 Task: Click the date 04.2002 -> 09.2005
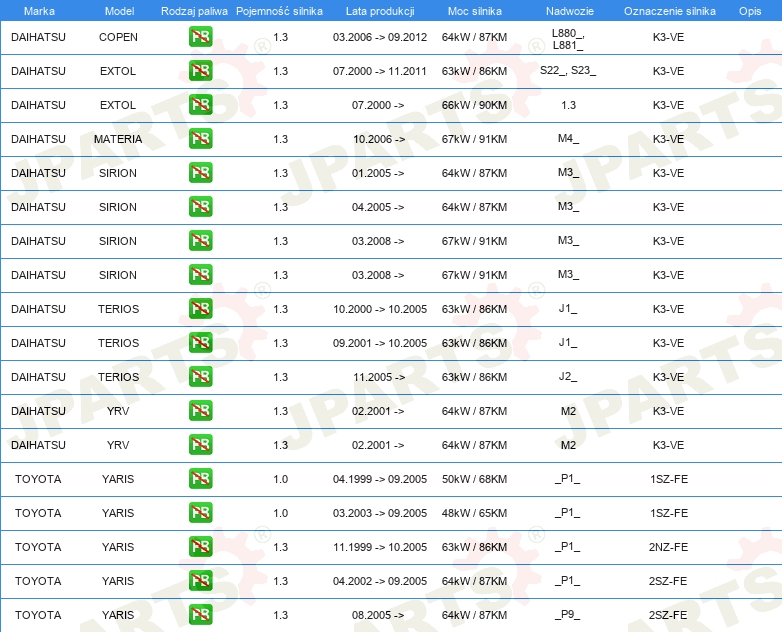pyautogui.click(x=380, y=581)
